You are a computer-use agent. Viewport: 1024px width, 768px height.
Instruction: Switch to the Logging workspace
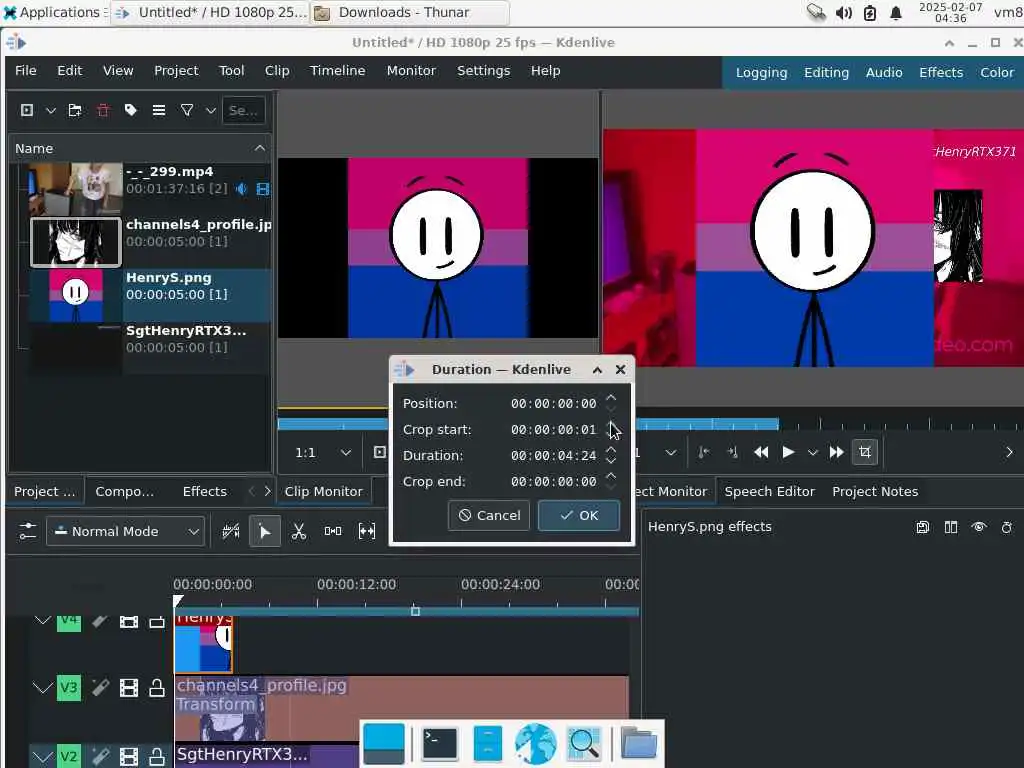761,72
